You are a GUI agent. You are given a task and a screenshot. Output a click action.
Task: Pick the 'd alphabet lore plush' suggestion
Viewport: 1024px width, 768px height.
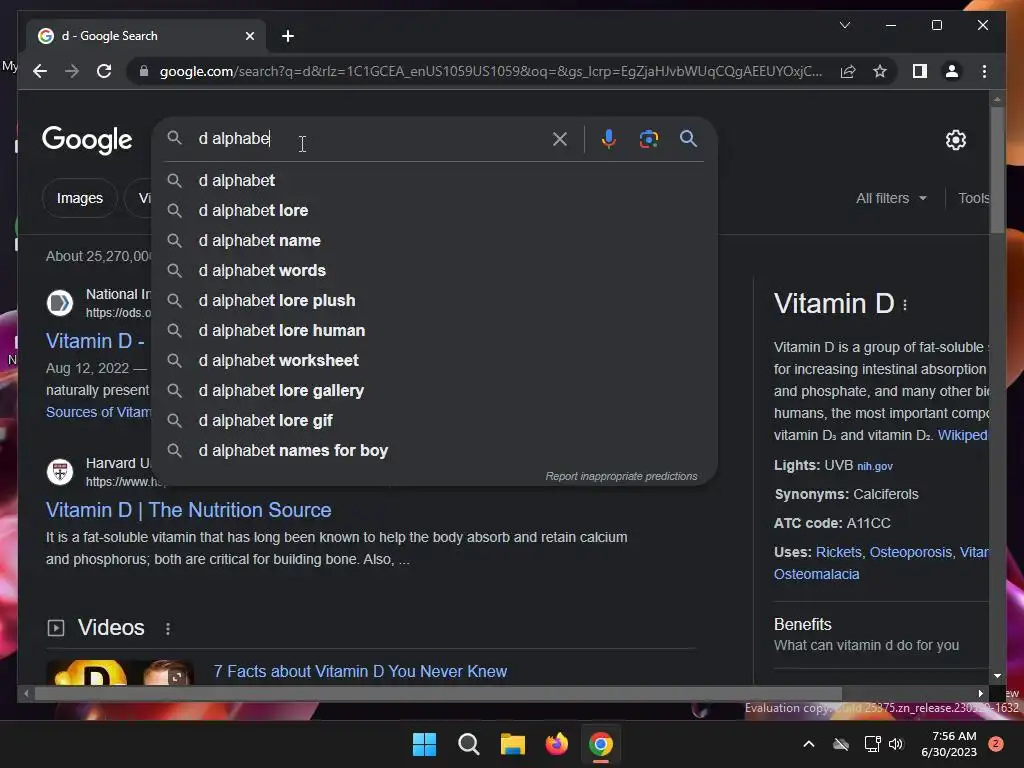(x=434, y=300)
